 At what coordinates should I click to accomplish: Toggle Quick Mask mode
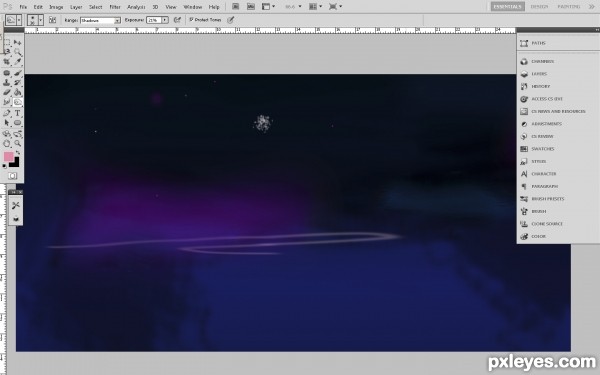[13, 176]
